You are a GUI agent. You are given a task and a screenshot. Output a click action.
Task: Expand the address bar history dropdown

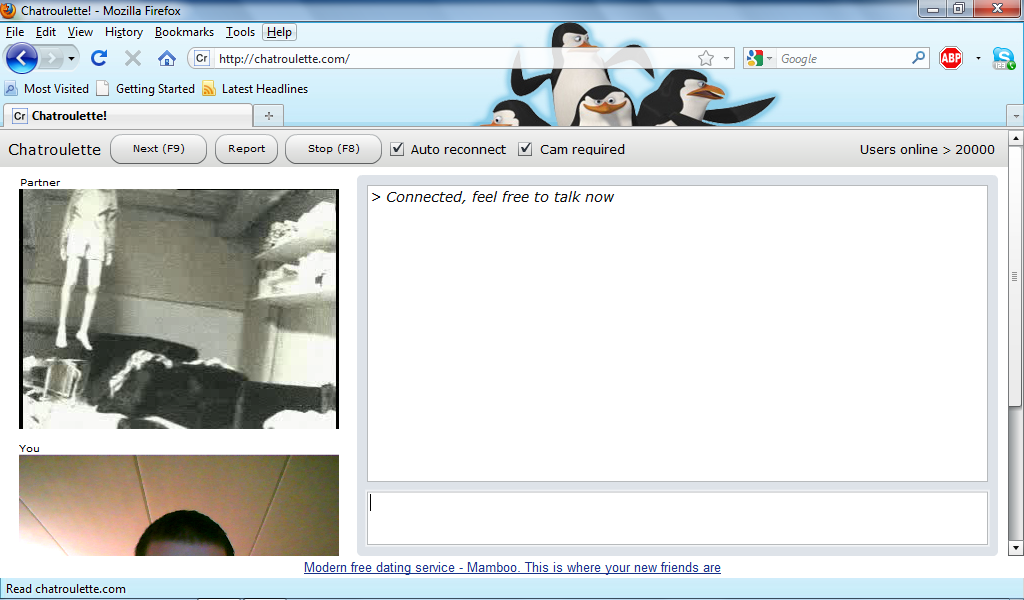[x=726, y=58]
